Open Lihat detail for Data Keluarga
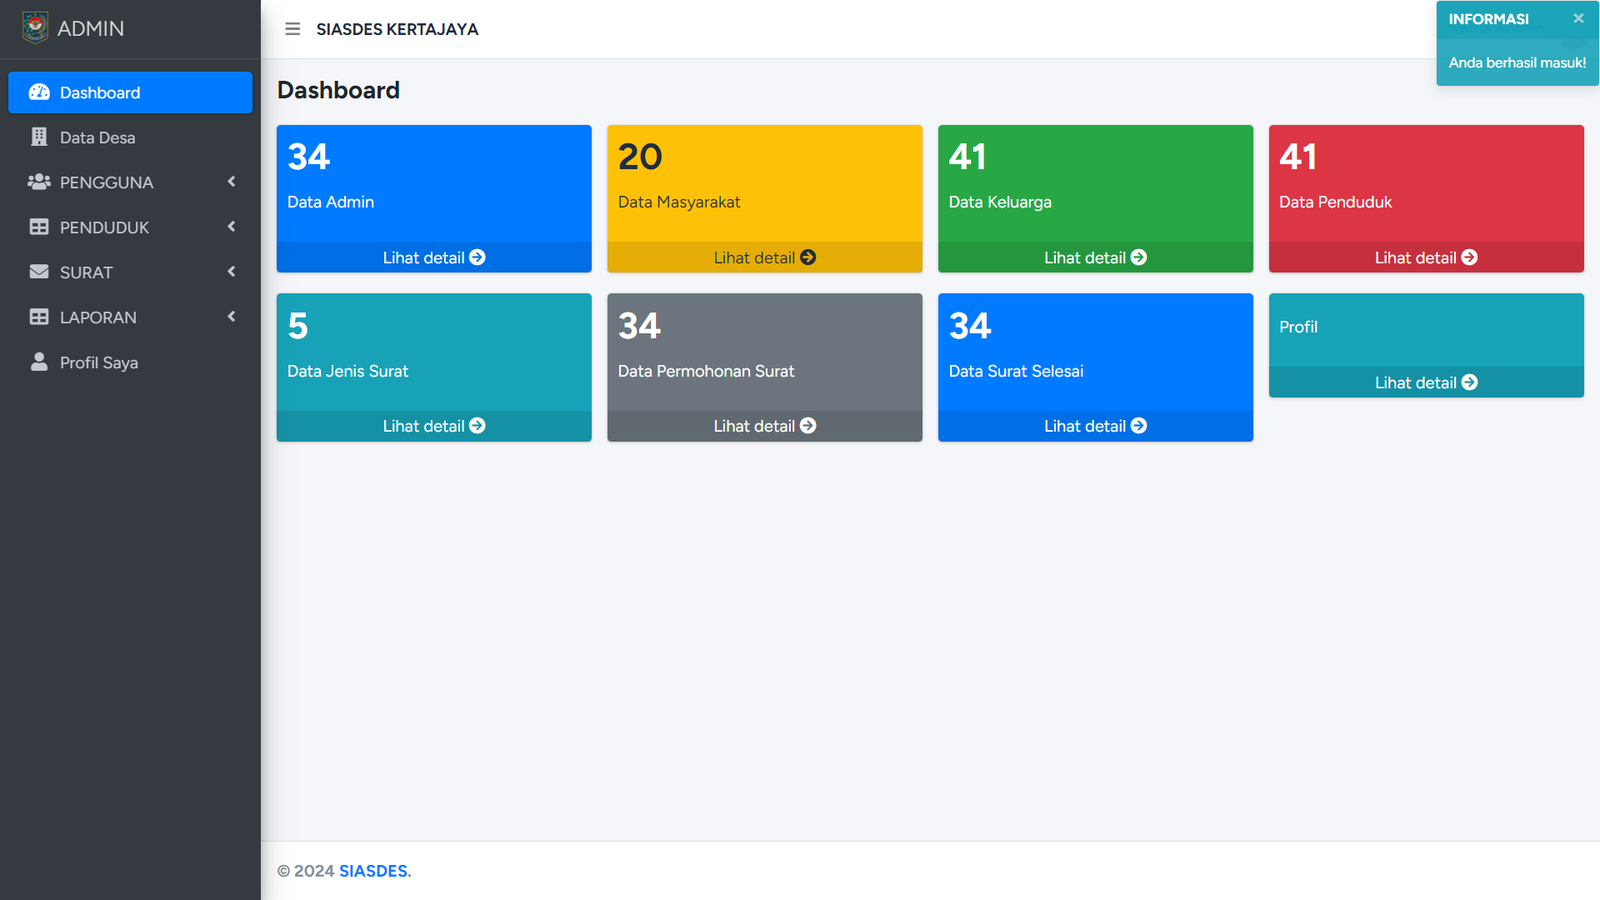 coord(1095,257)
